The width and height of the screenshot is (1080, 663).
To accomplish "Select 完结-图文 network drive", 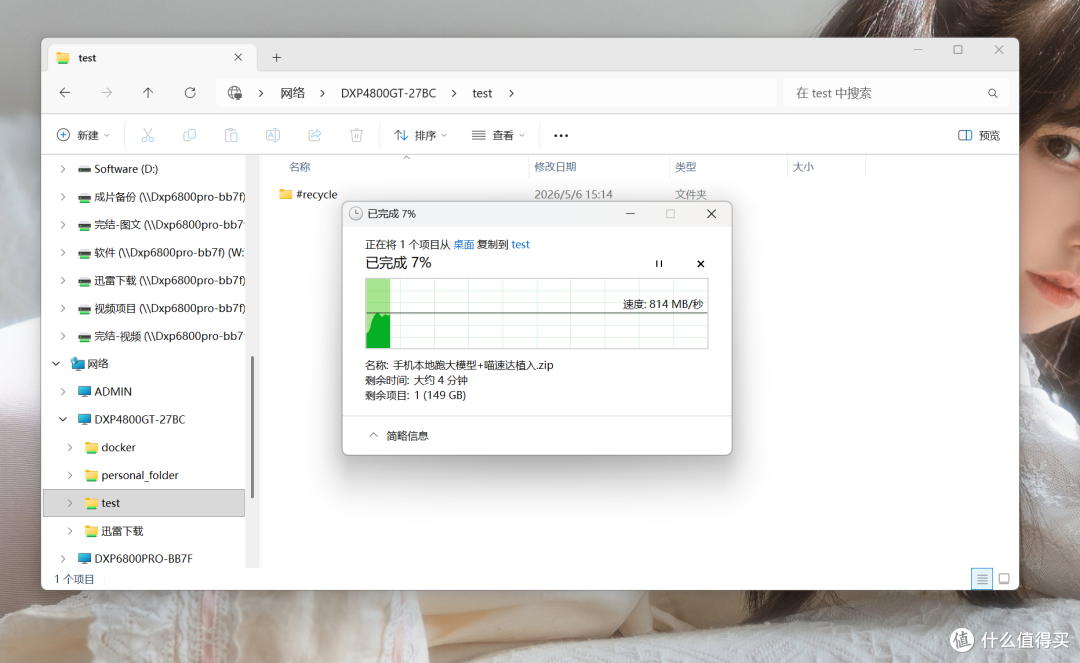I will coord(161,224).
